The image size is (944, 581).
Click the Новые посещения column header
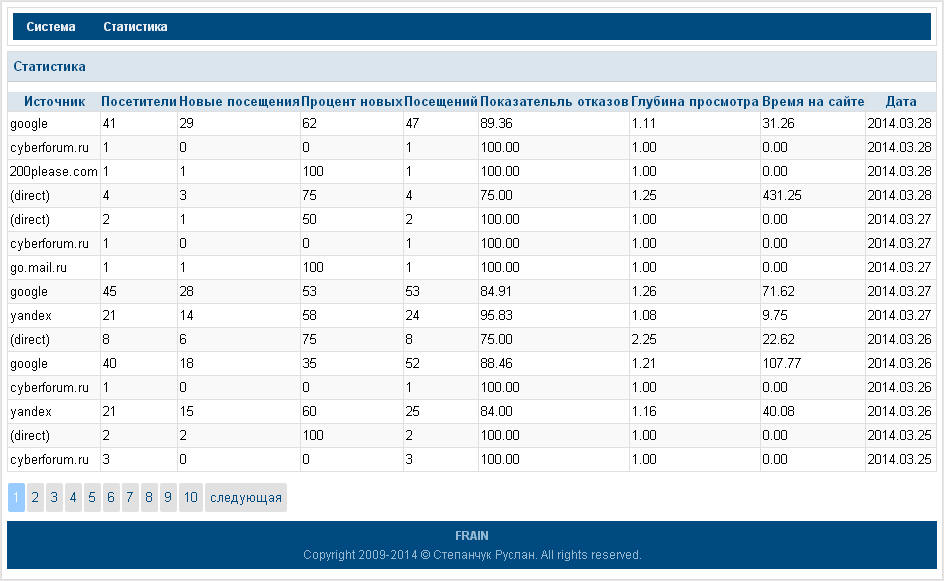click(x=239, y=102)
